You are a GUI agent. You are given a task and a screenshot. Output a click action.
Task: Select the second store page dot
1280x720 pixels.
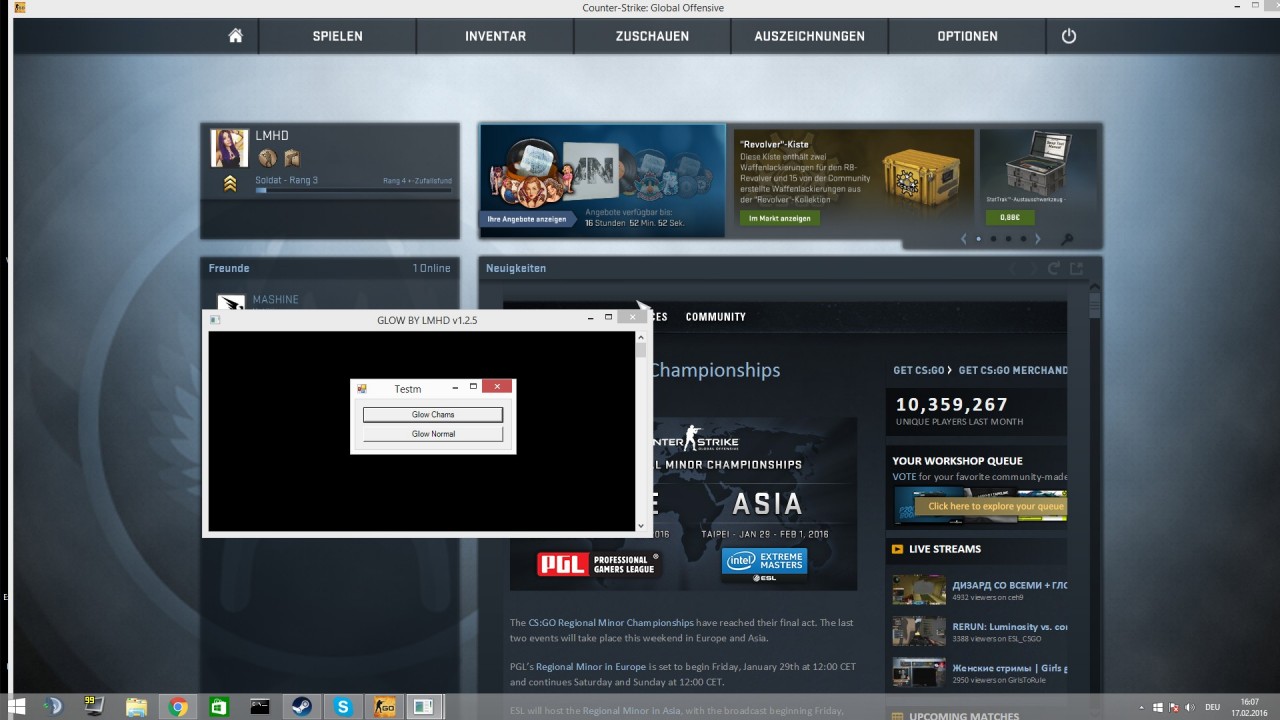pyautogui.click(x=993, y=239)
